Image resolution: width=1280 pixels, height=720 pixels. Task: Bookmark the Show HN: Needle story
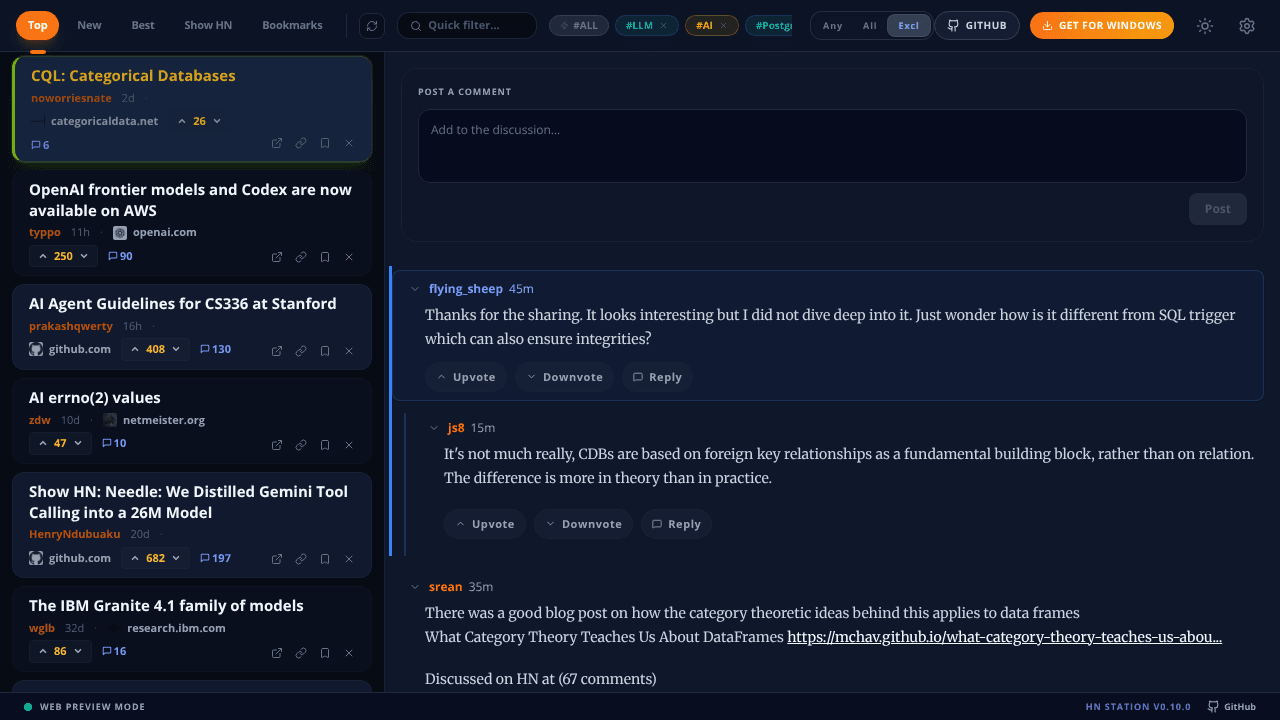[325, 559]
